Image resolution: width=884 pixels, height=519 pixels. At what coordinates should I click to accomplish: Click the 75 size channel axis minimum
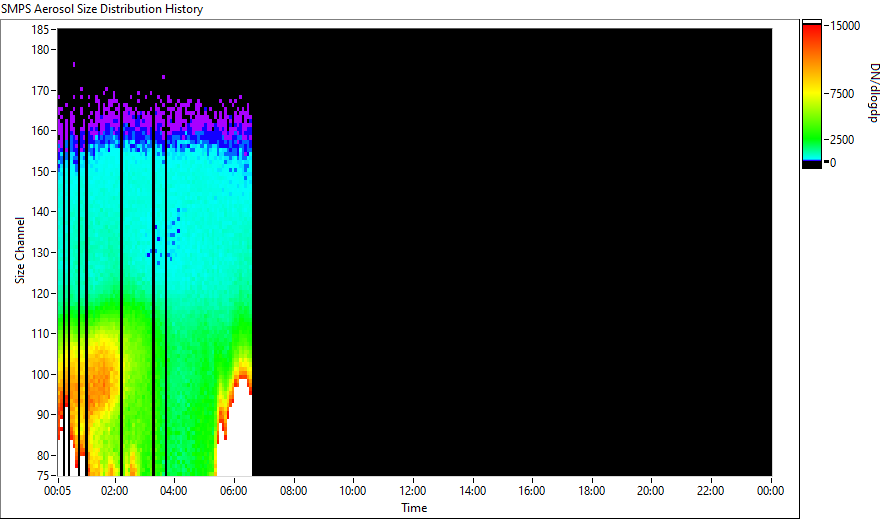point(43,475)
